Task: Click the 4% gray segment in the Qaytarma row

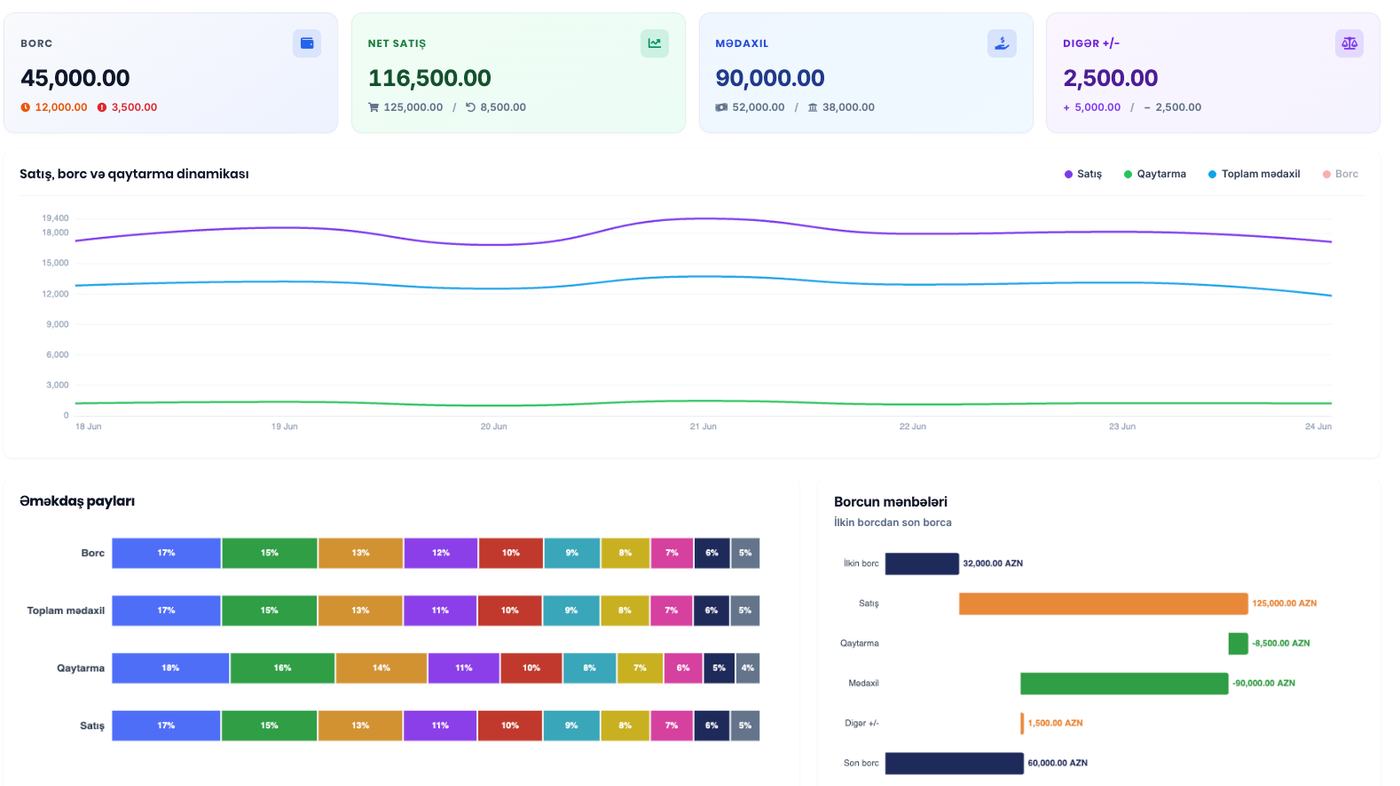Action: pyautogui.click(x=748, y=668)
